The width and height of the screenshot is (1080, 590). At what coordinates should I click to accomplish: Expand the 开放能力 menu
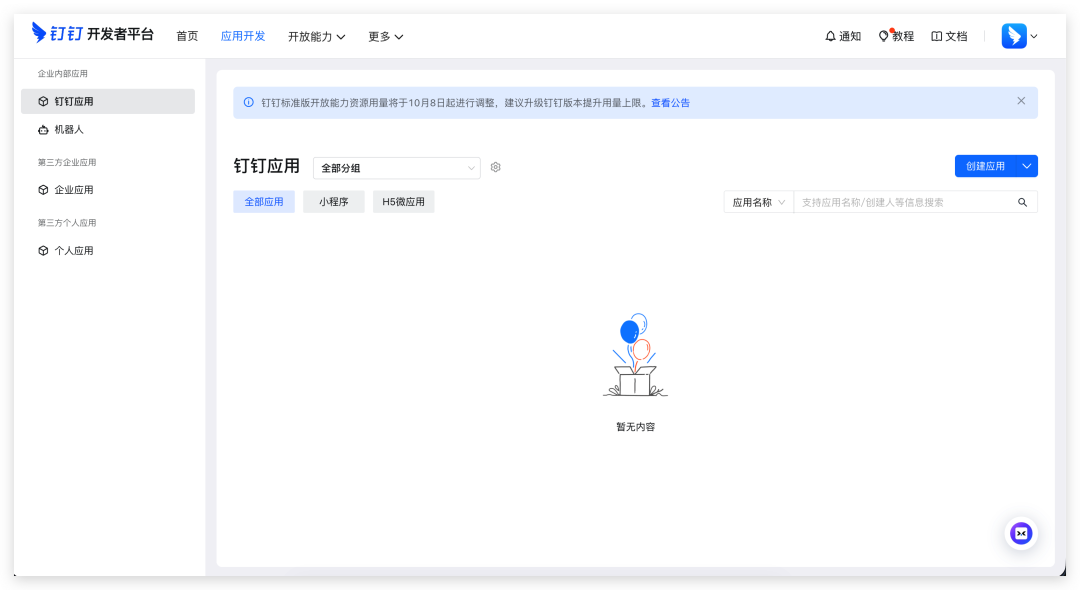pyautogui.click(x=316, y=36)
